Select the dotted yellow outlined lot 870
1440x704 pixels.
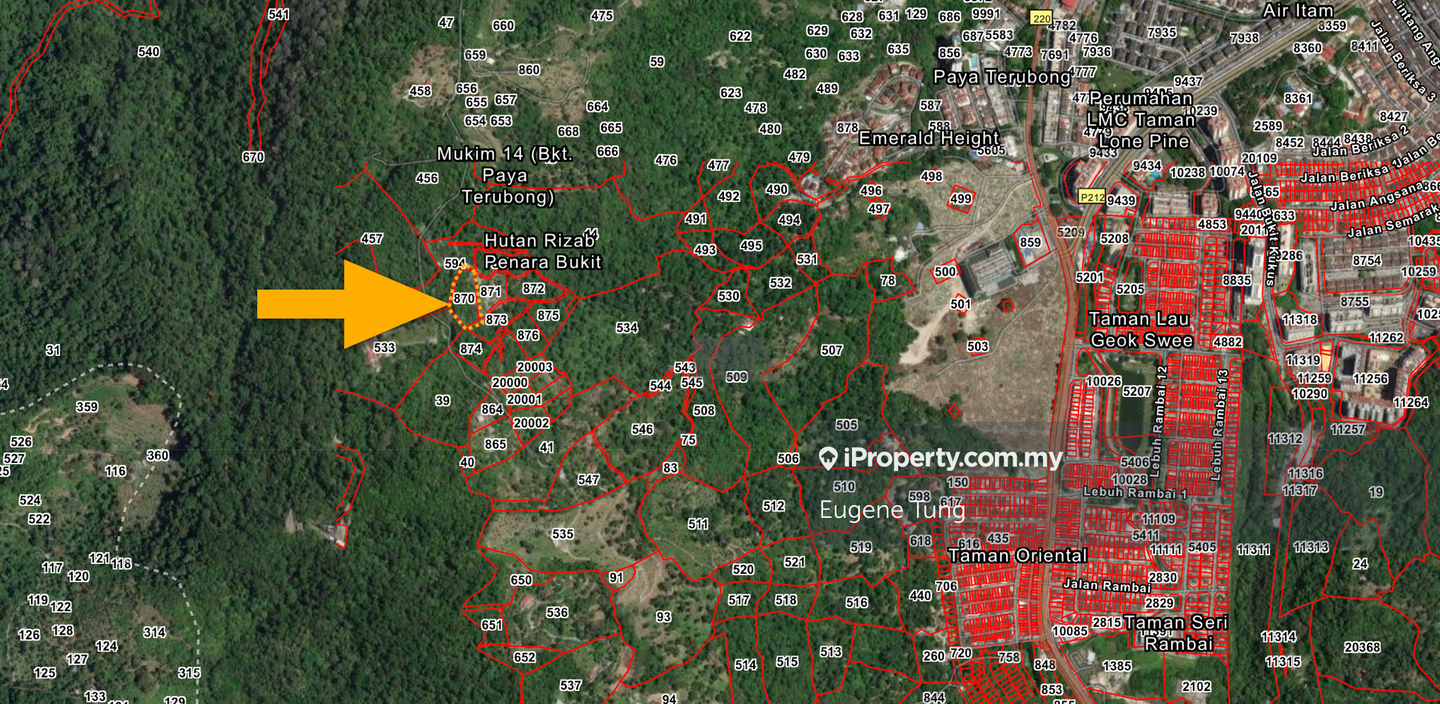point(464,298)
